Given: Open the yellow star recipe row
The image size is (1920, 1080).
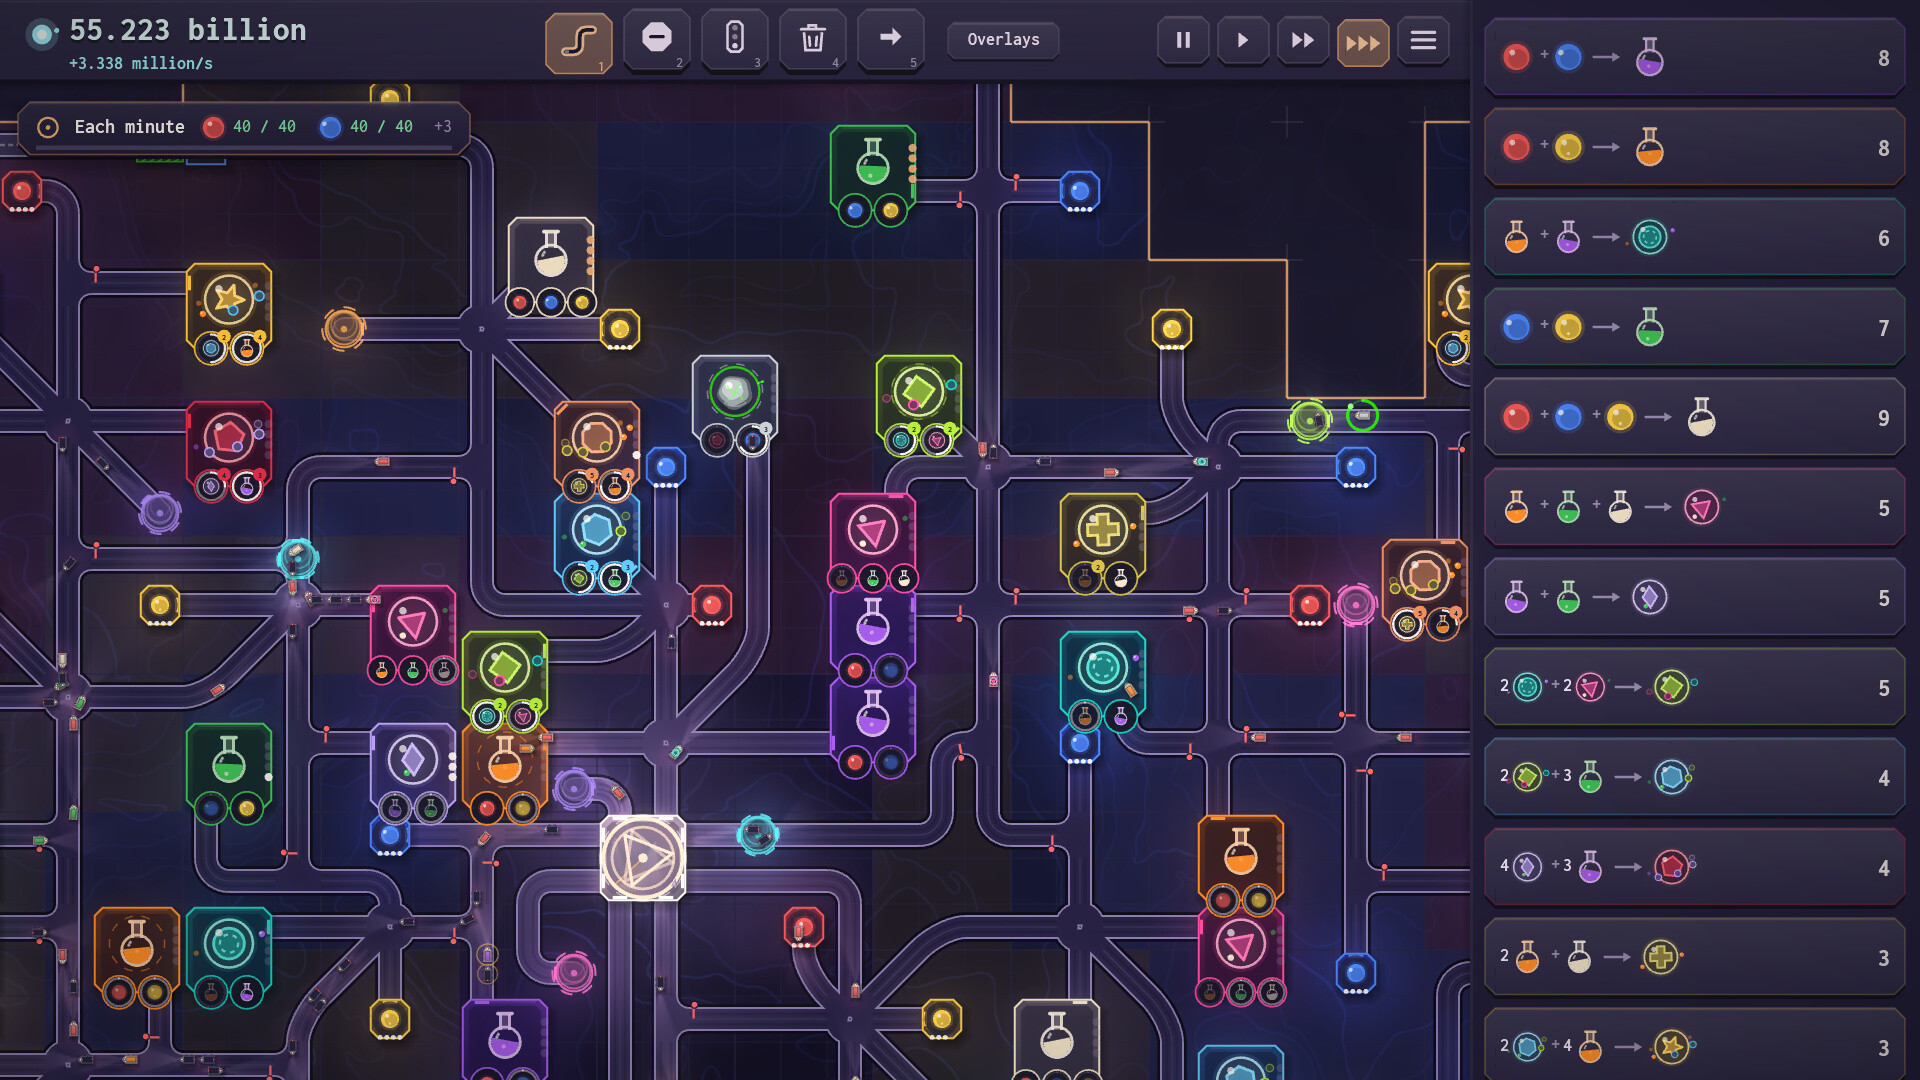Looking at the screenshot, I should (1695, 1046).
